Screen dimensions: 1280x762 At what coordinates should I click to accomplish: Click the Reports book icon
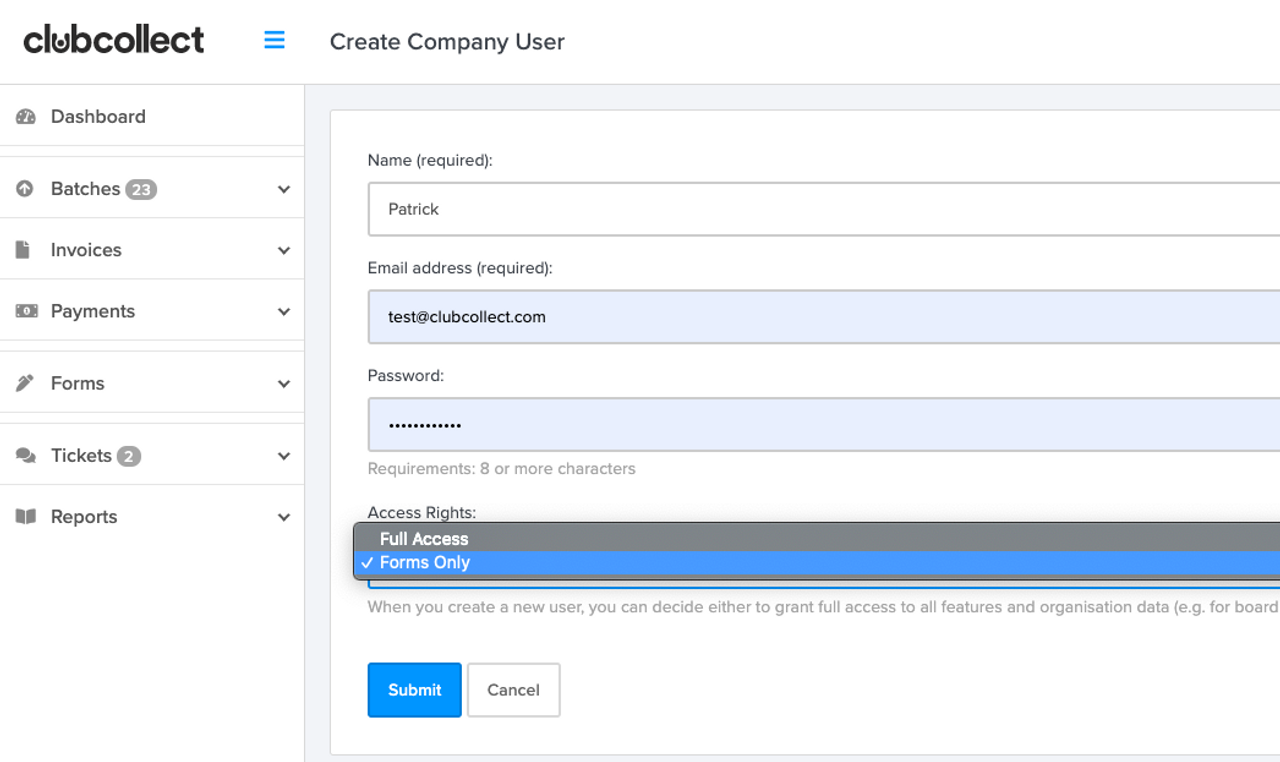coord(26,517)
